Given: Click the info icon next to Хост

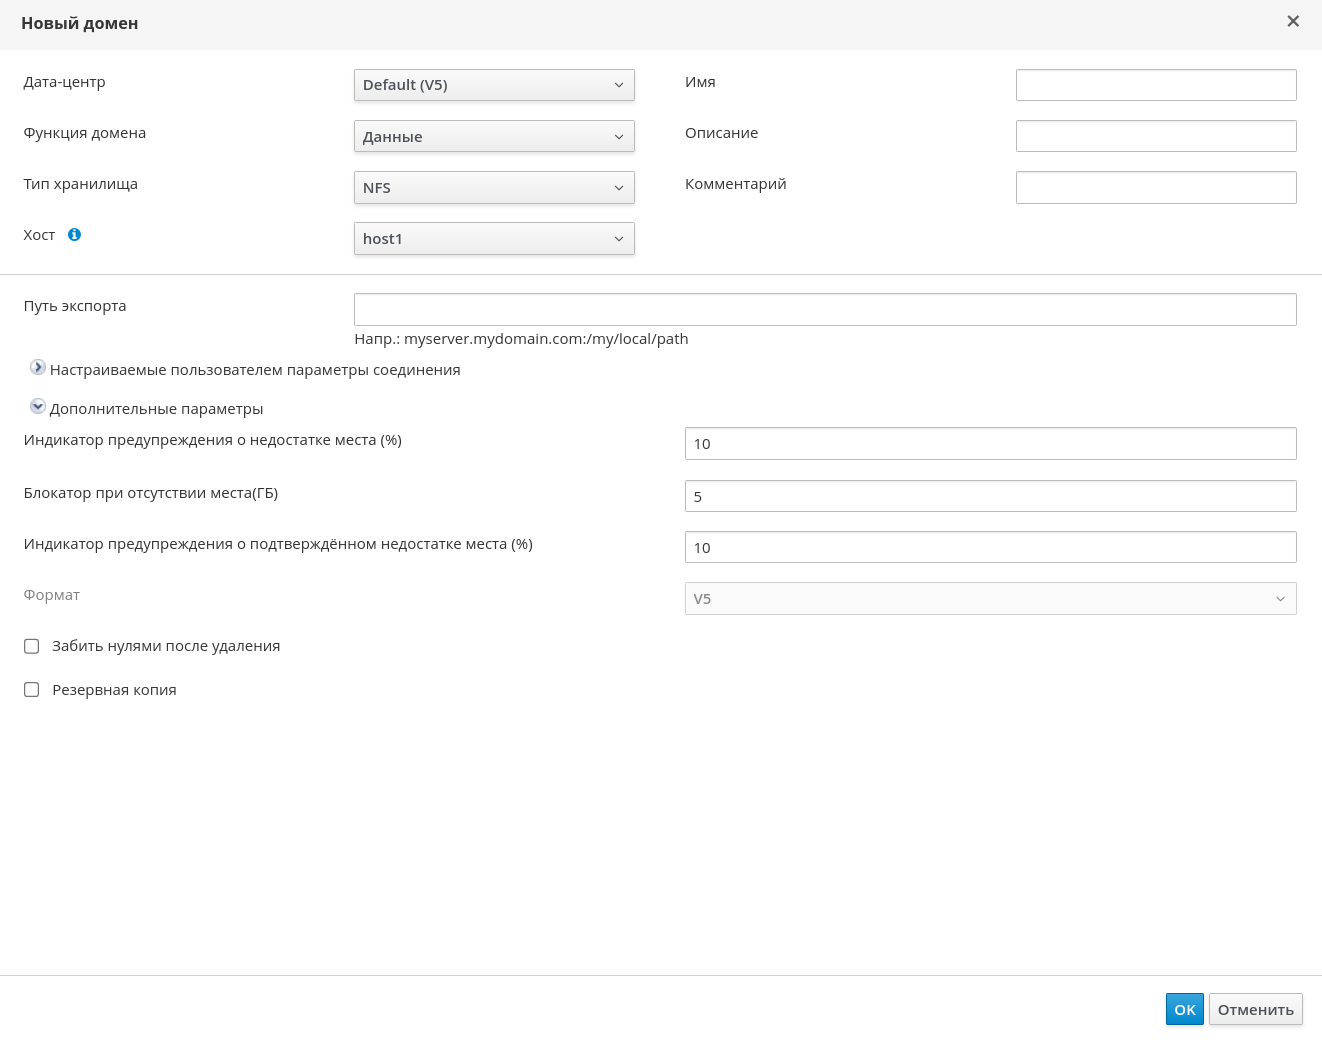Looking at the screenshot, I should click(74, 235).
